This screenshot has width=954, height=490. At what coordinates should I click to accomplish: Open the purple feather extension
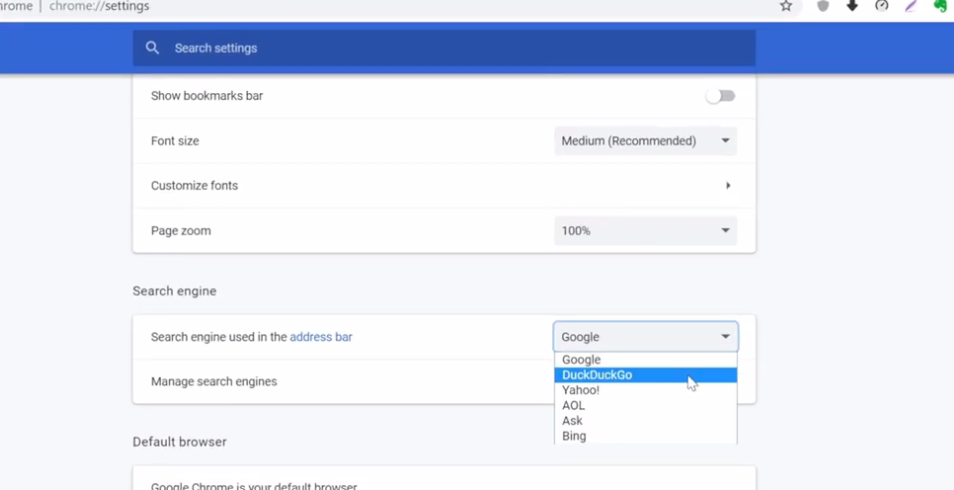(911, 6)
